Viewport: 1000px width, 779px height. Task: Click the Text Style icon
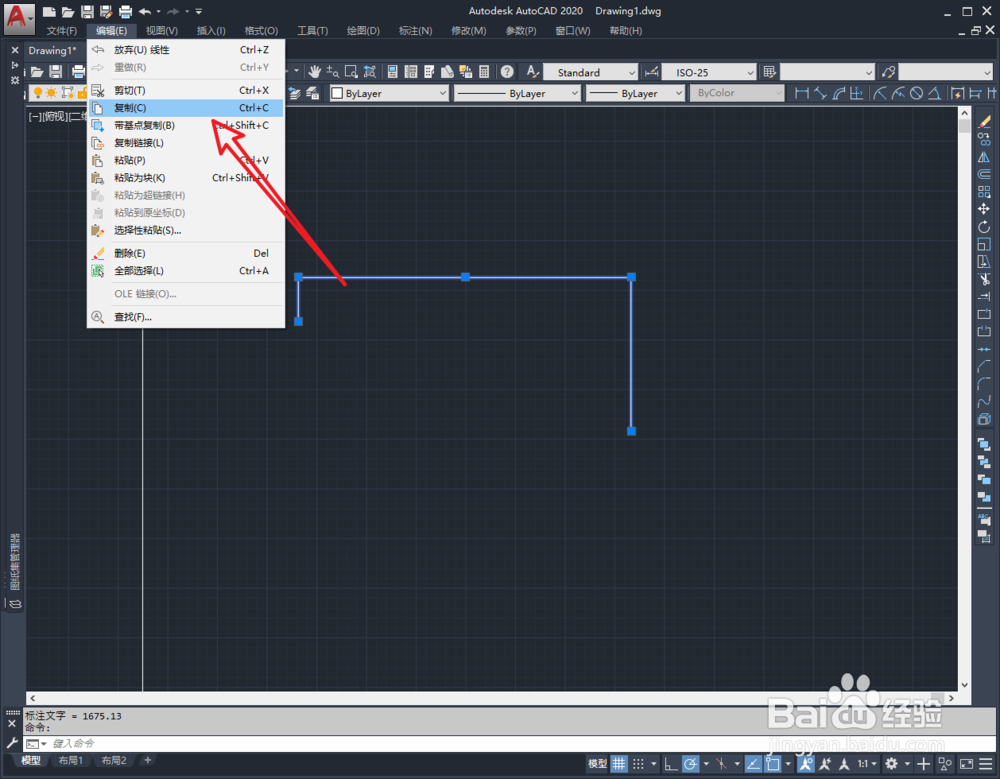(533, 72)
